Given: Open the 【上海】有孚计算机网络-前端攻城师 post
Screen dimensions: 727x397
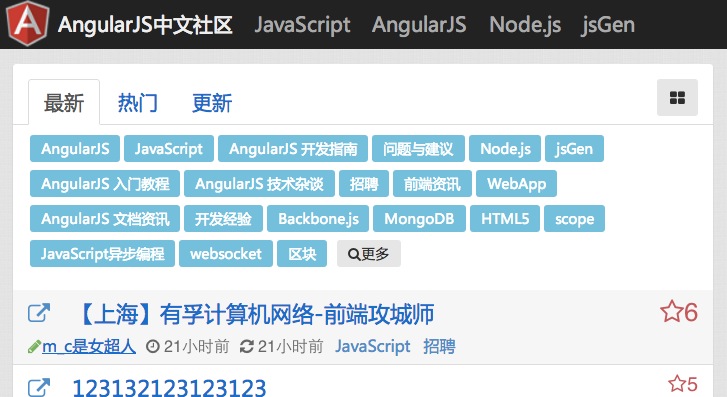Looking at the screenshot, I should [x=254, y=314].
